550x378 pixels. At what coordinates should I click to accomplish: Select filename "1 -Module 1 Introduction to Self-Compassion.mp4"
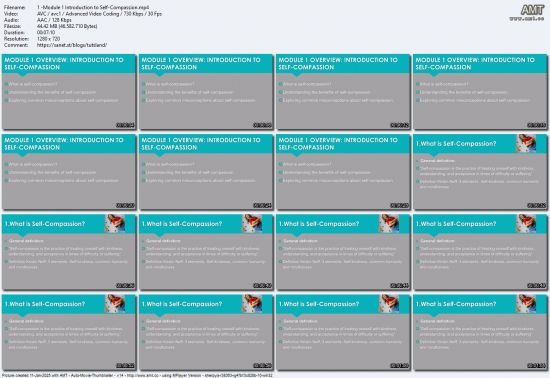tap(93, 7)
